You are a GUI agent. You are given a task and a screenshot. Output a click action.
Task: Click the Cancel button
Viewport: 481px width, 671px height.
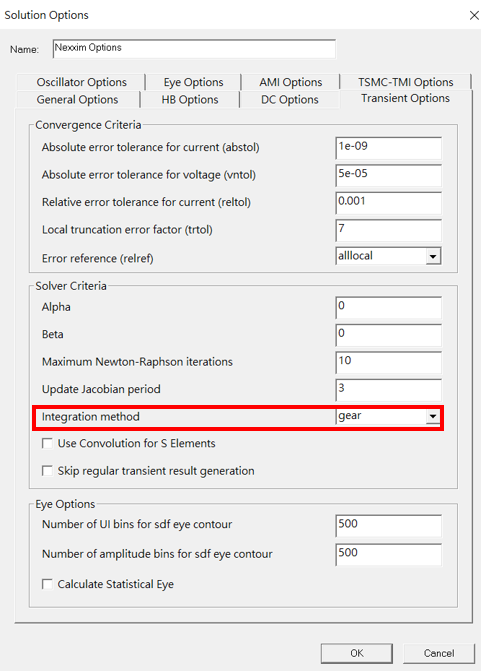[x=439, y=653]
